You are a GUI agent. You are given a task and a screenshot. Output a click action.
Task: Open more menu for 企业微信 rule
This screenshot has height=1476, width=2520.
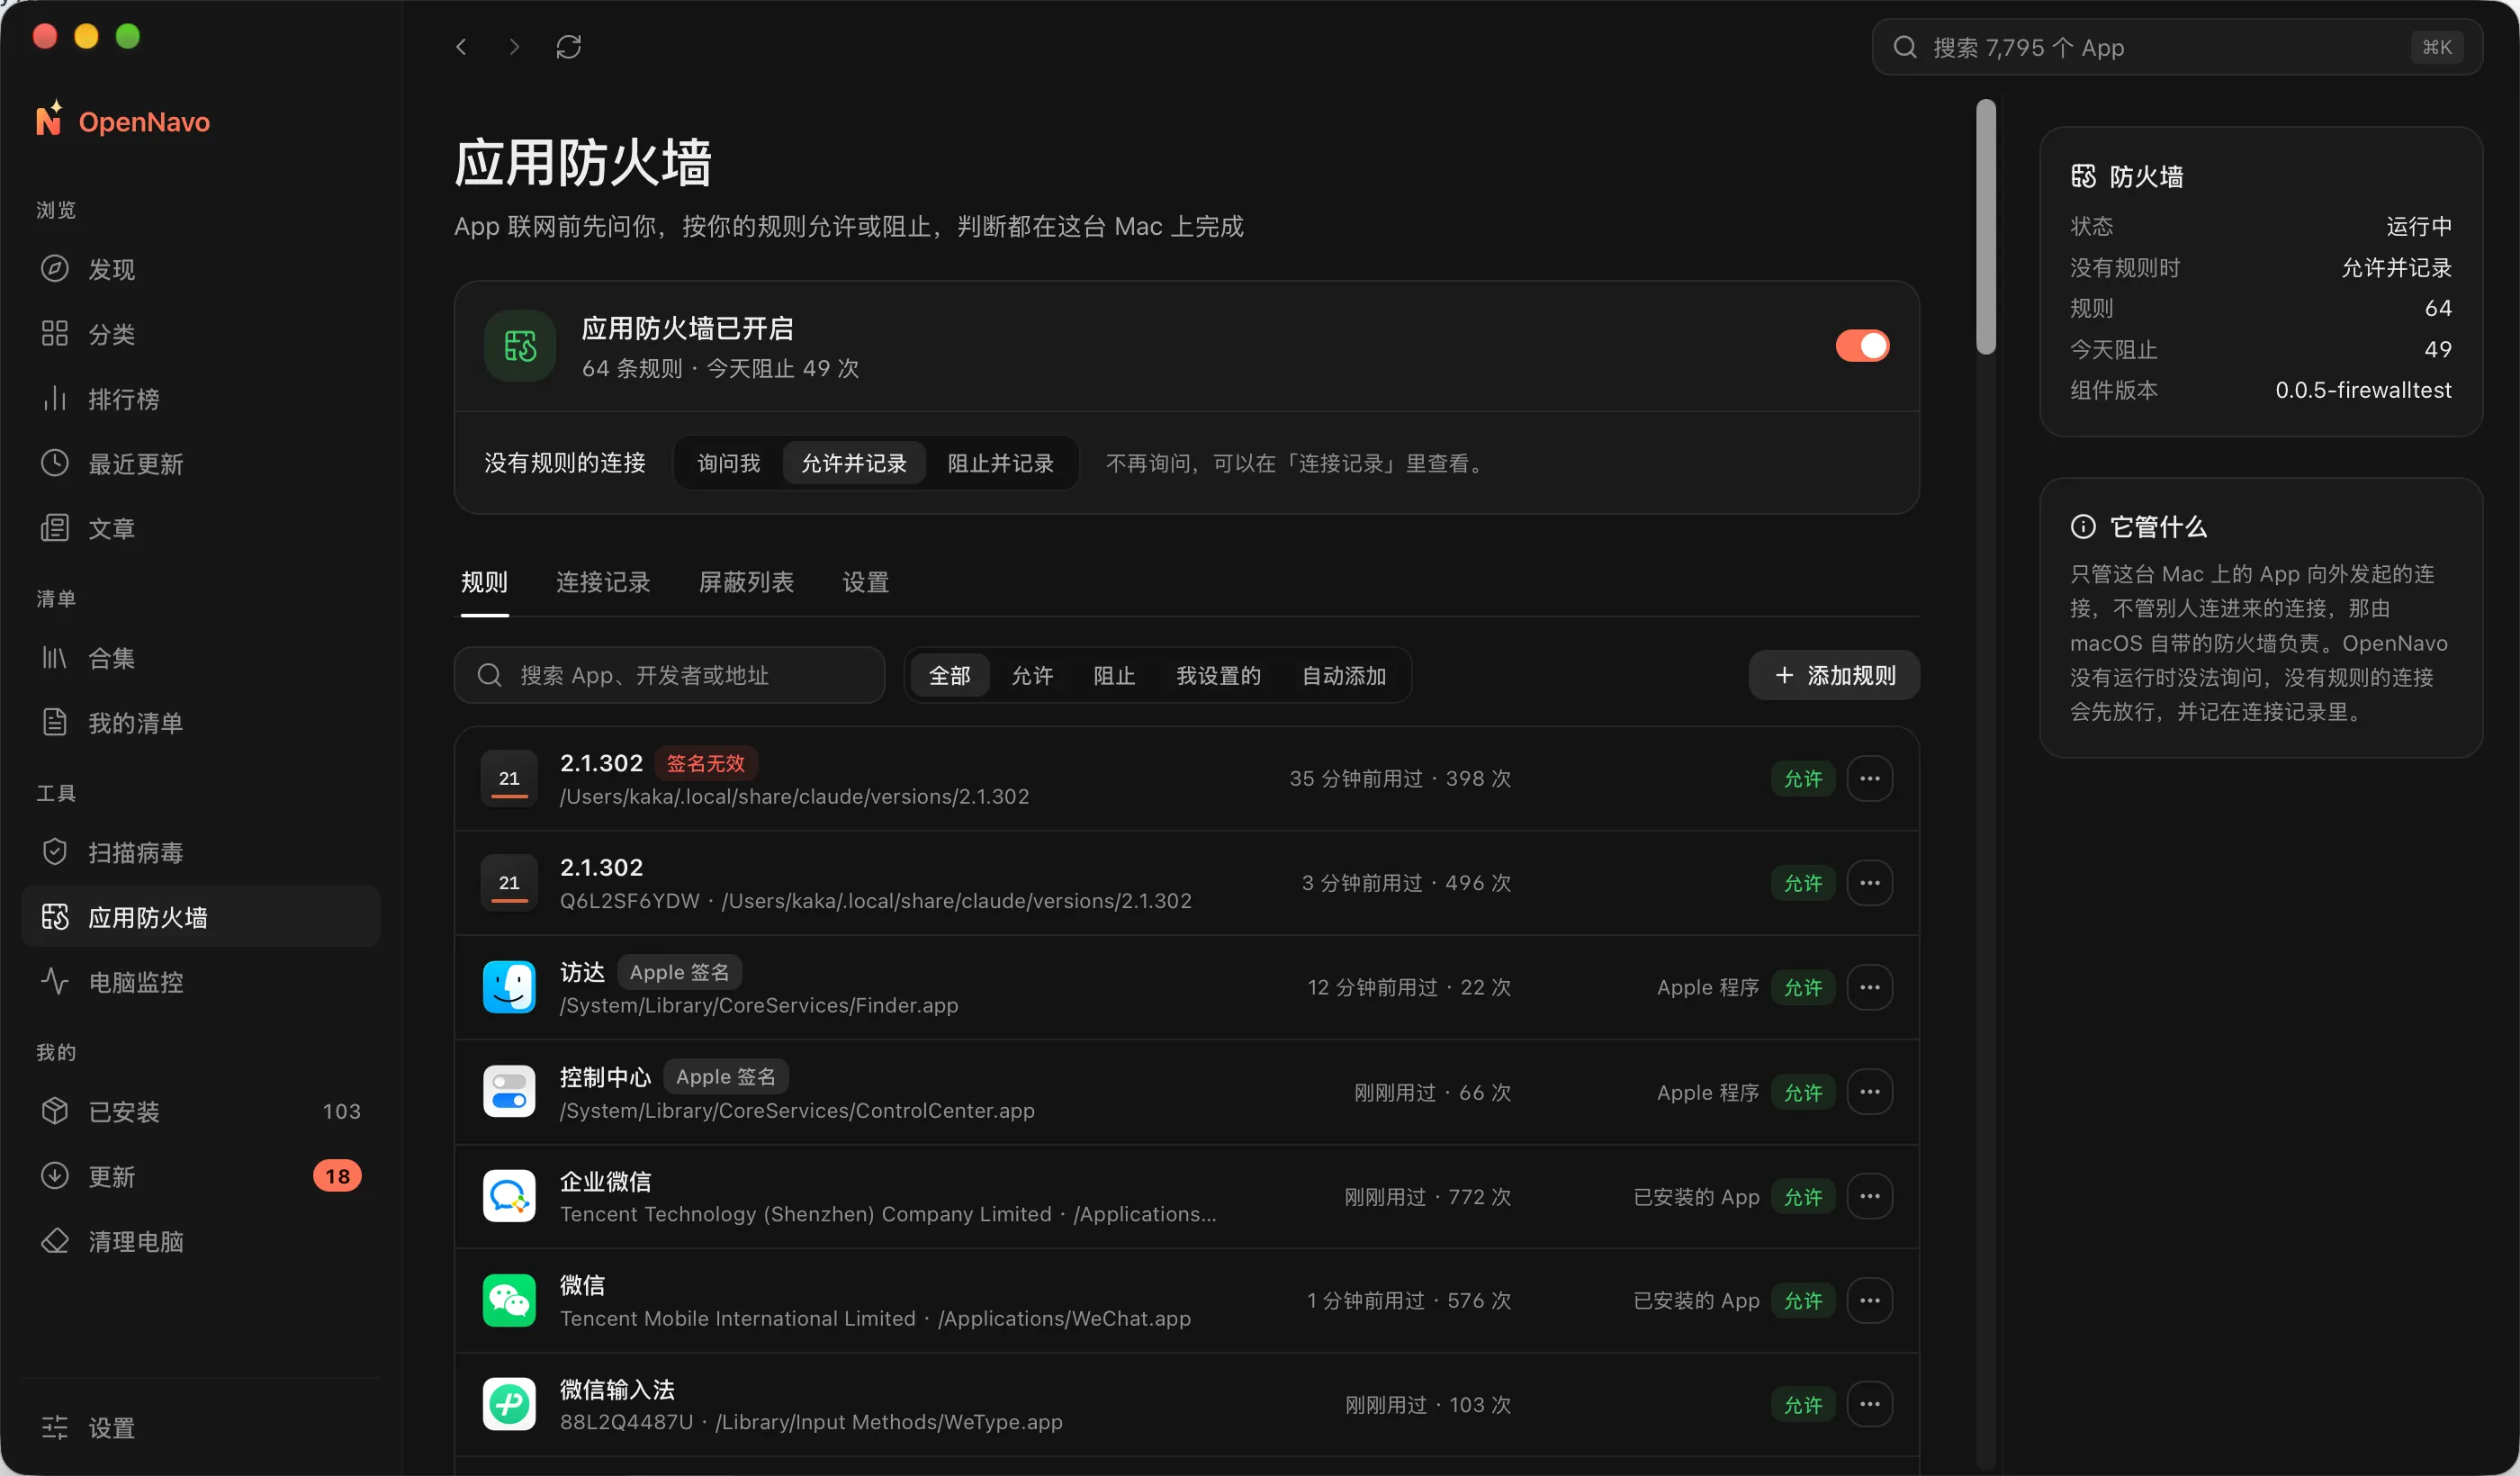coord(1869,1196)
